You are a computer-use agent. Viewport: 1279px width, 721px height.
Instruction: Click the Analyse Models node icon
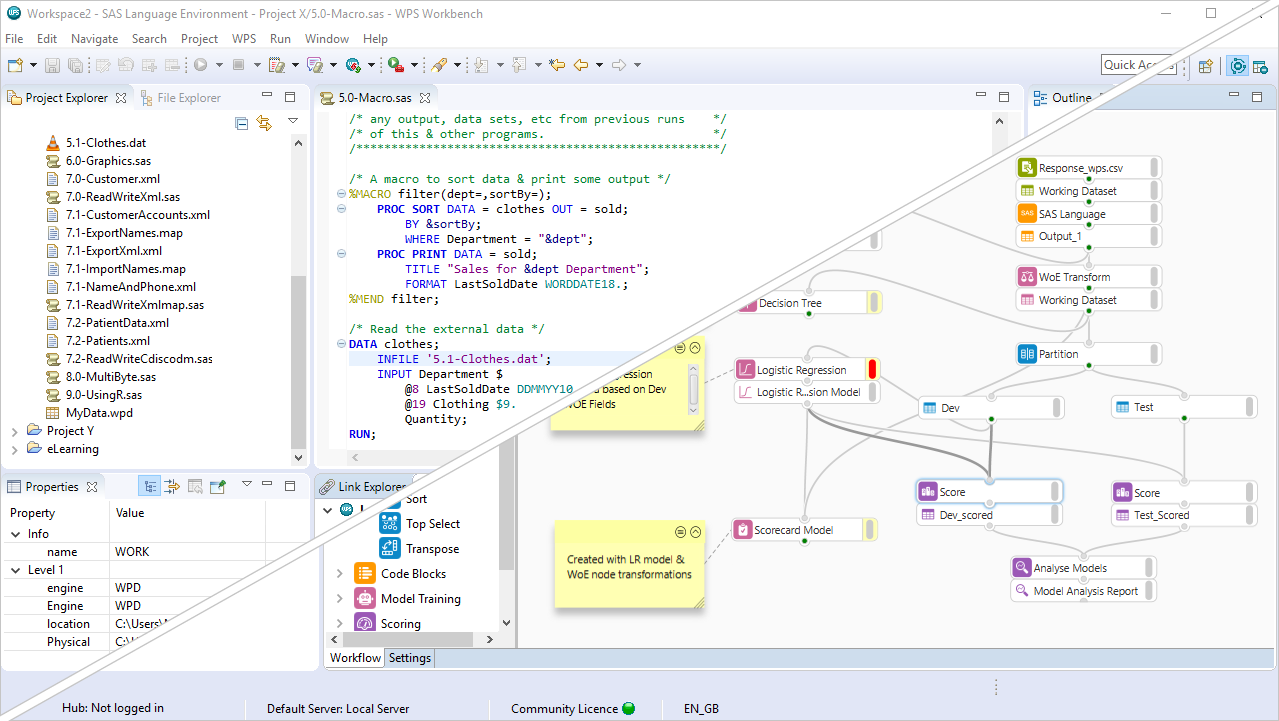pyautogui.click(x=1022, y=568)
